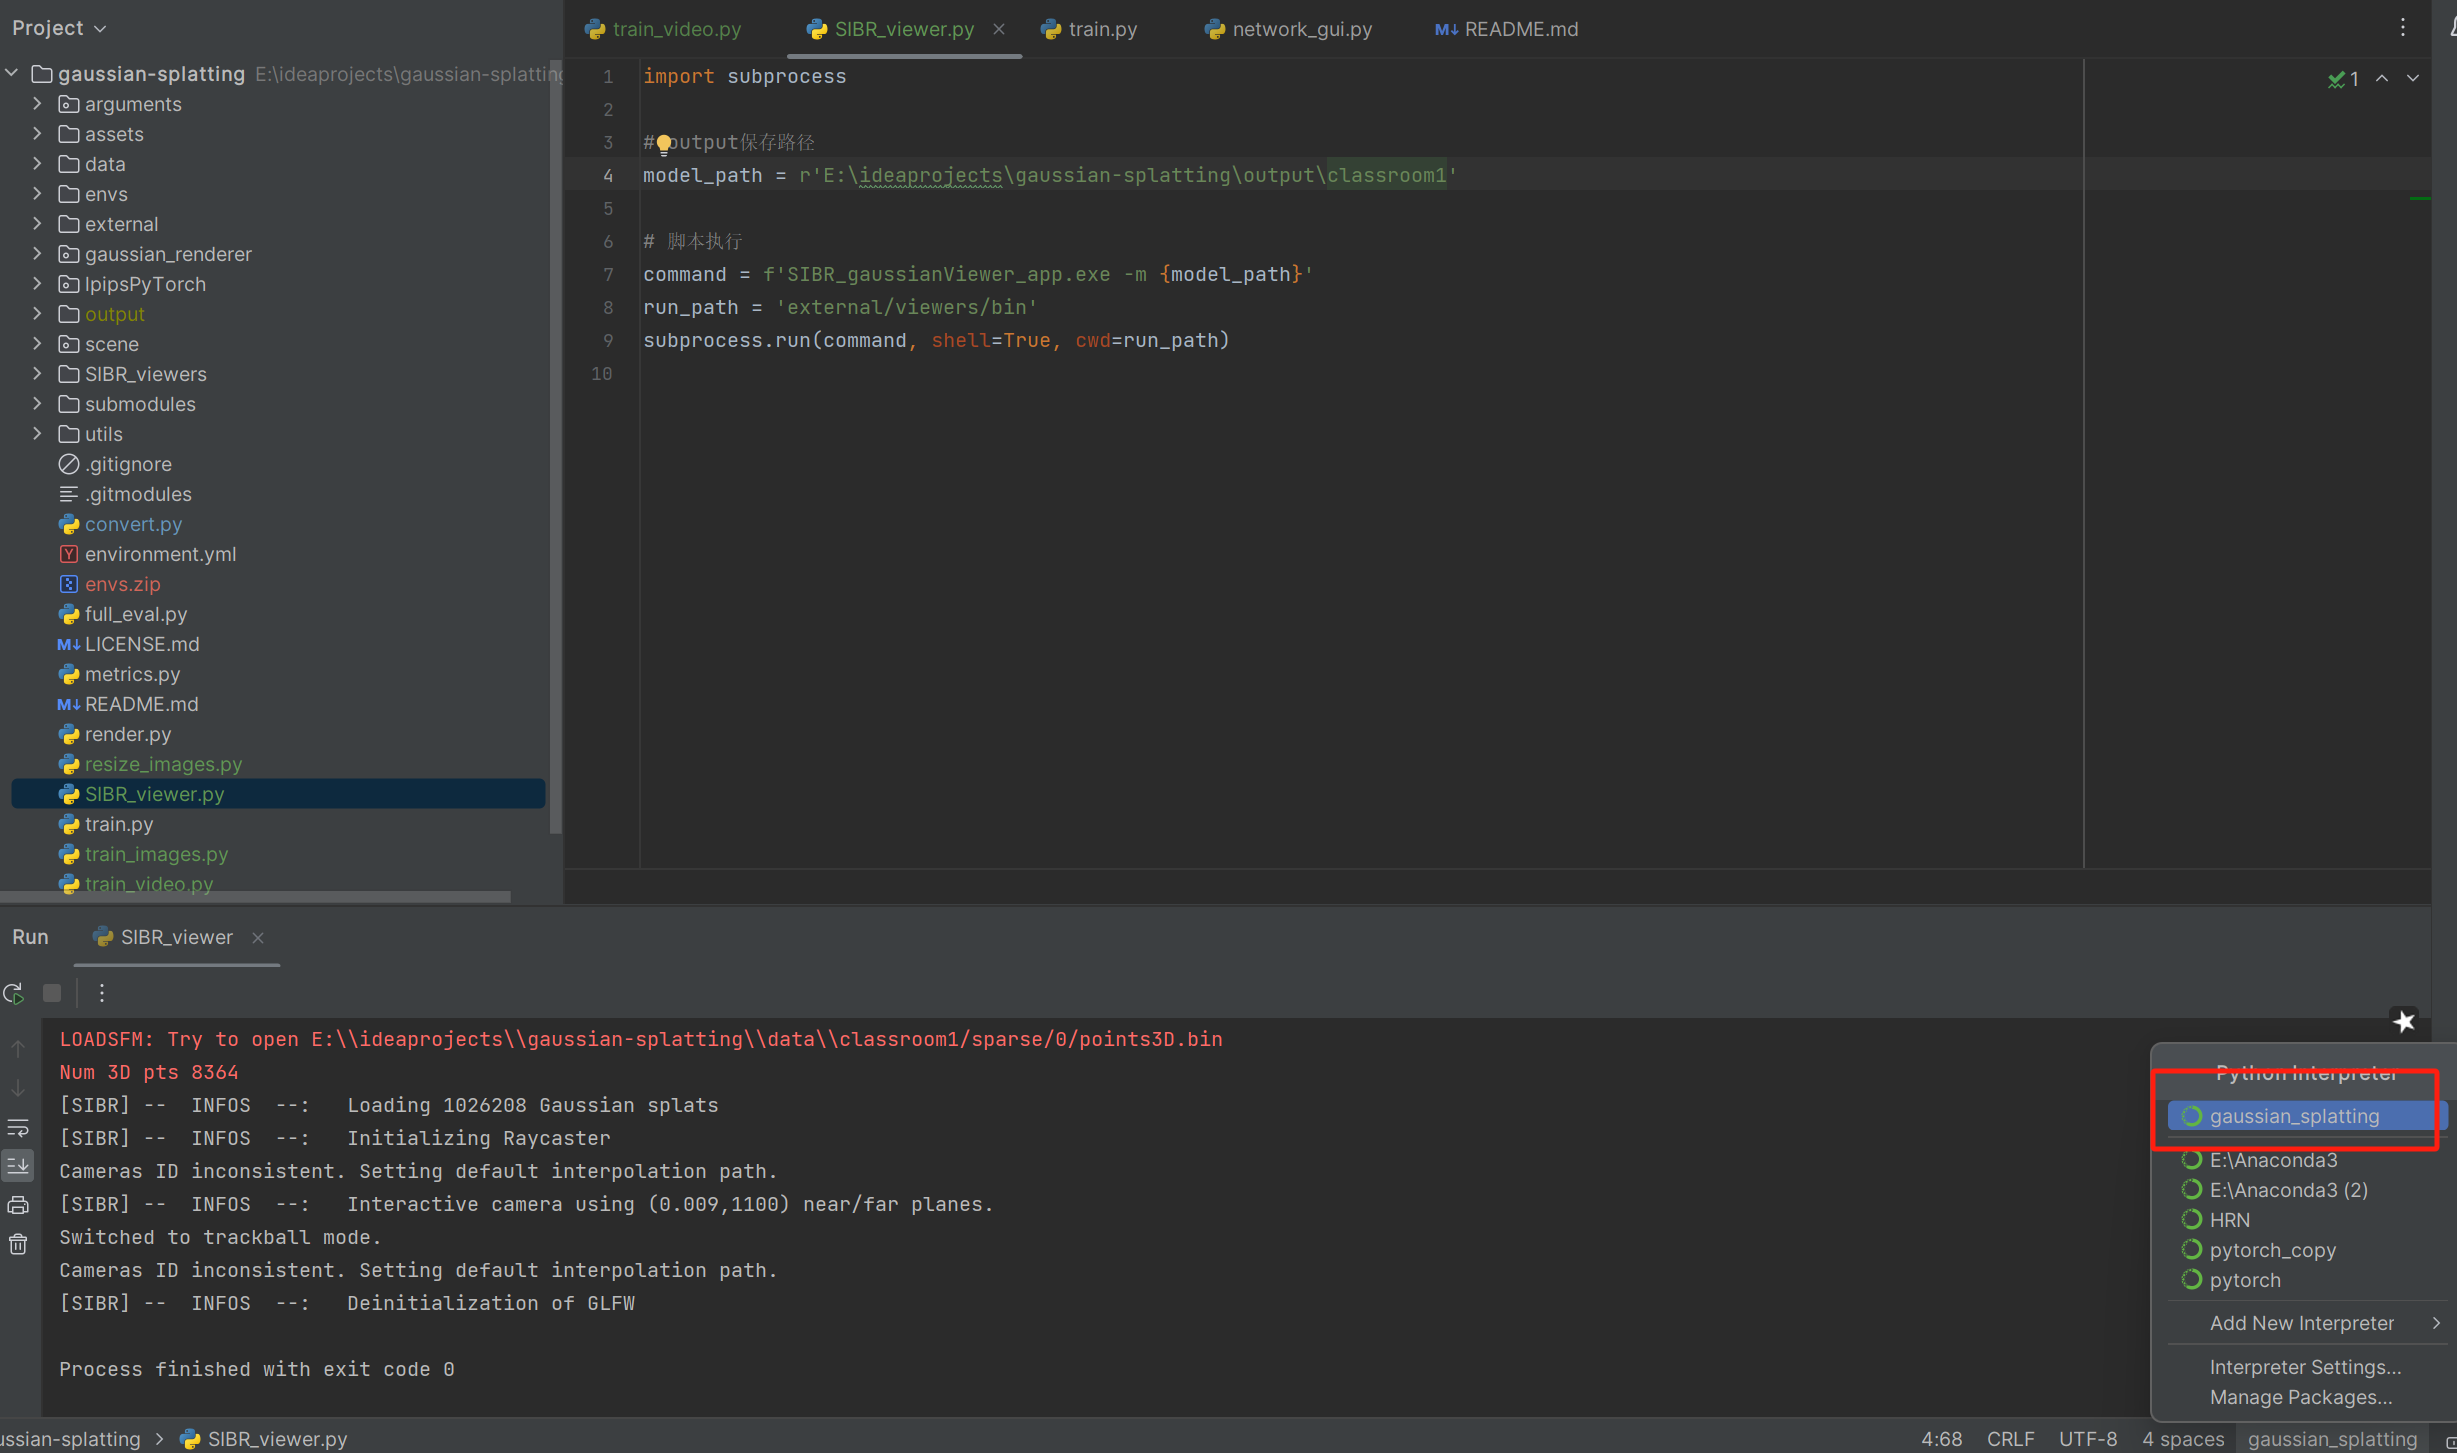
Task: Open the Run toolbar more-options menu
Action: pyautogui.click(x=101, y=993)
